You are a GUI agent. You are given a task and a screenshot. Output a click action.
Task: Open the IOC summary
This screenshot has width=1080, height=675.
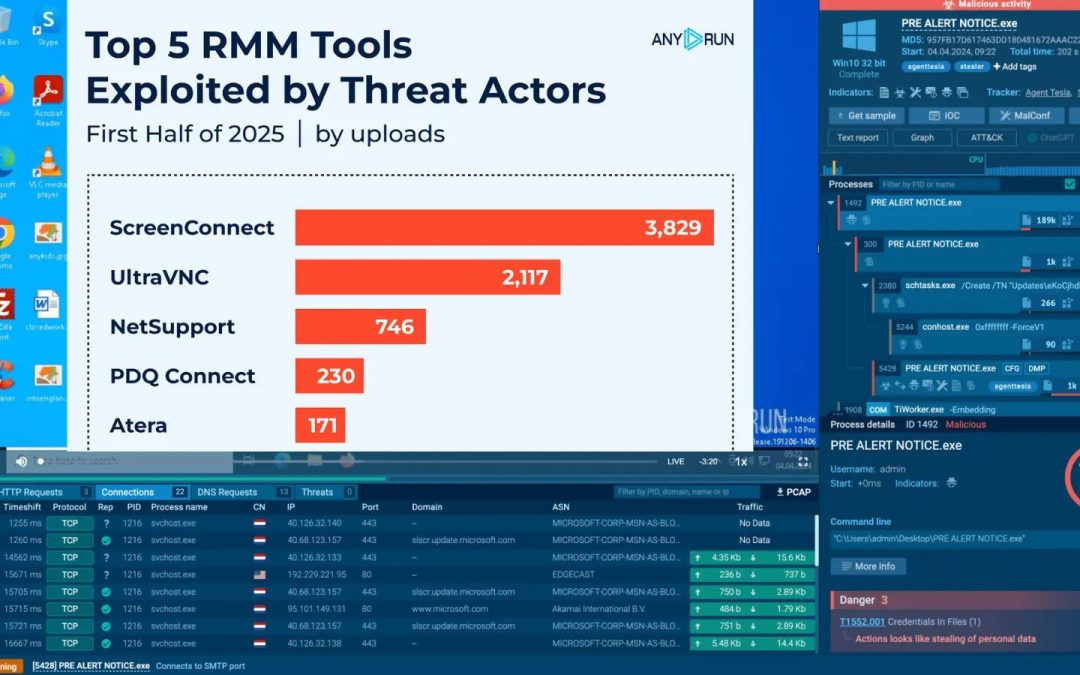point(945,116)
